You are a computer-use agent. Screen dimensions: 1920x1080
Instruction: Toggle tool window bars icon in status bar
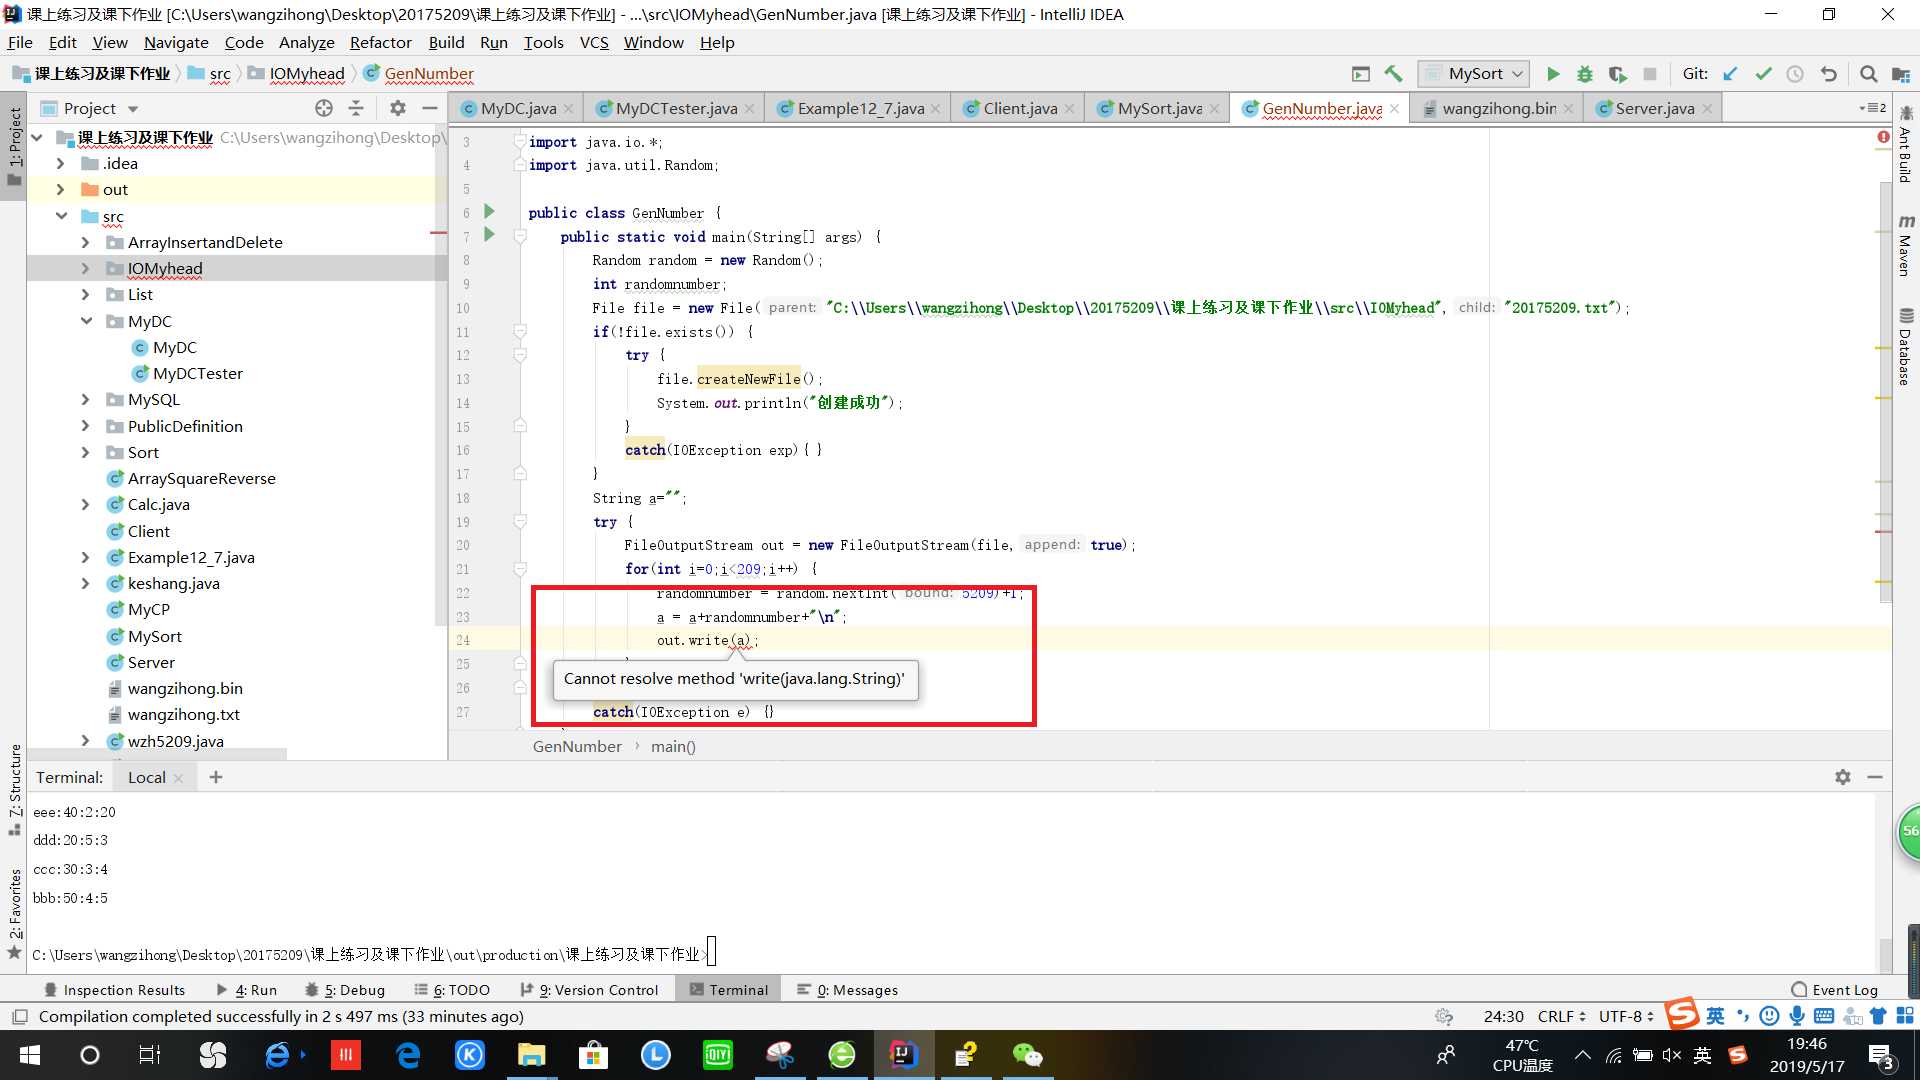point(19,1016)
